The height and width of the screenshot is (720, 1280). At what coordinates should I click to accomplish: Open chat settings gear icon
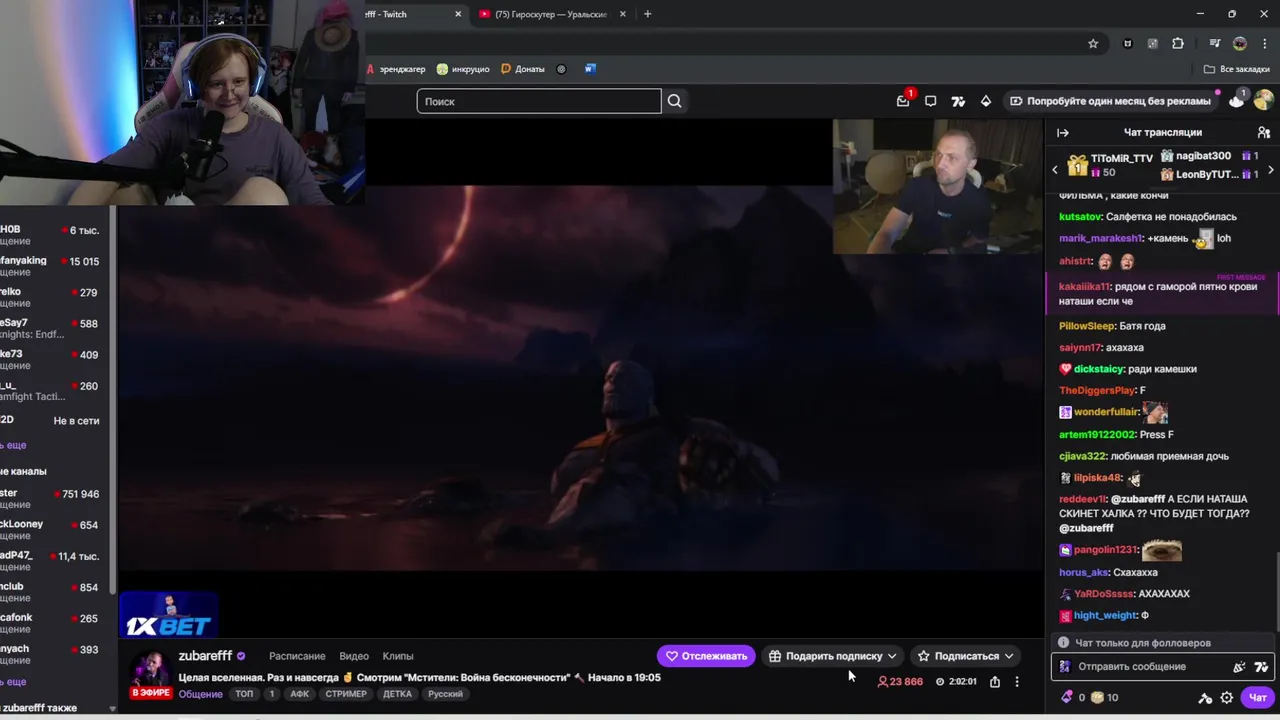click(1227, 698)
